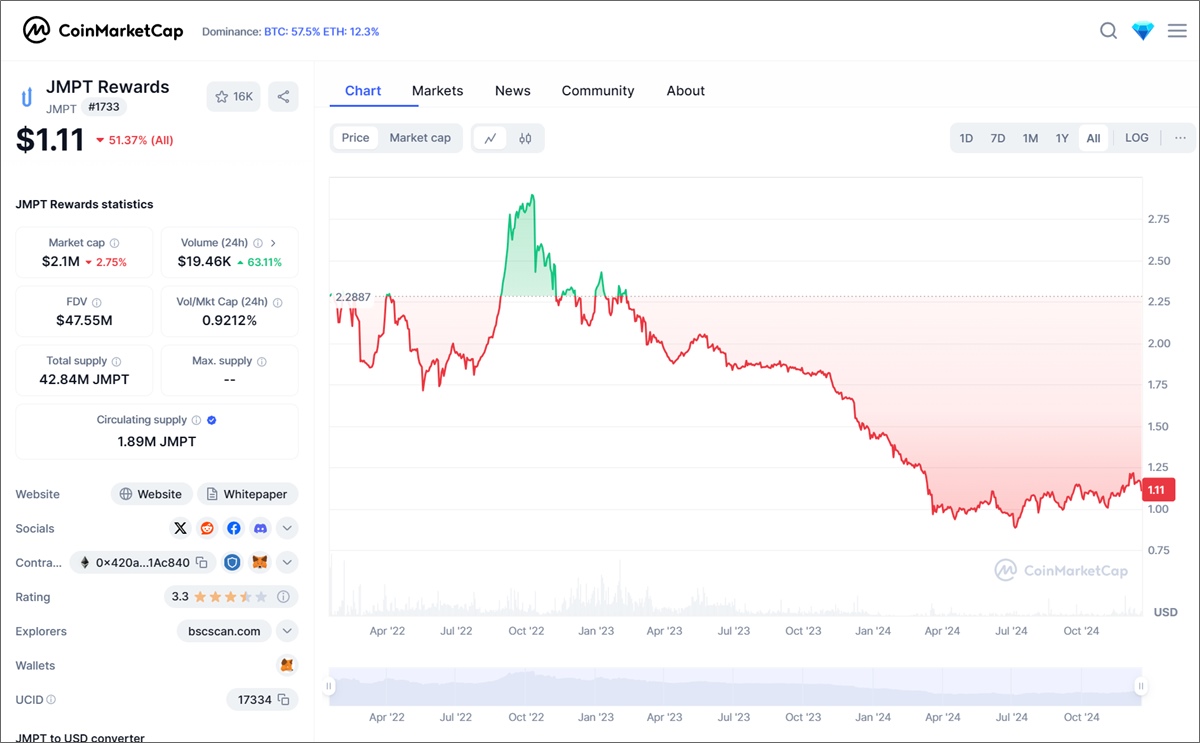Expand Volume (24h) details arrow

(274, 243)
